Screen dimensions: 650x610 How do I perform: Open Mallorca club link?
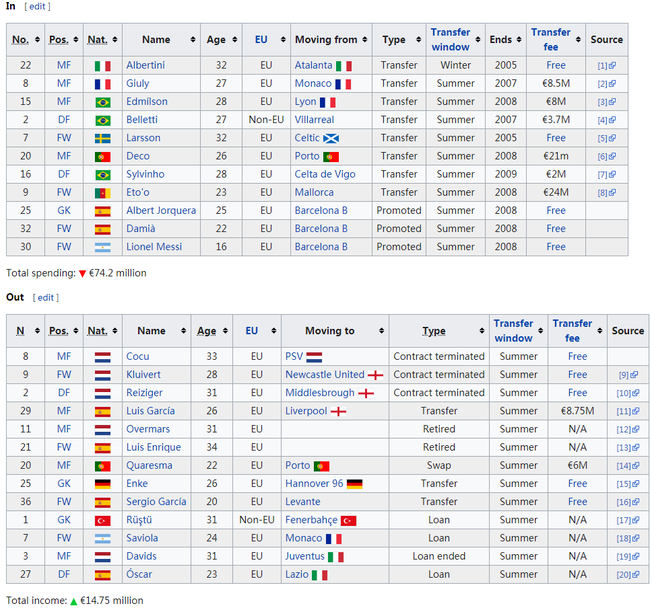(314, 192)
